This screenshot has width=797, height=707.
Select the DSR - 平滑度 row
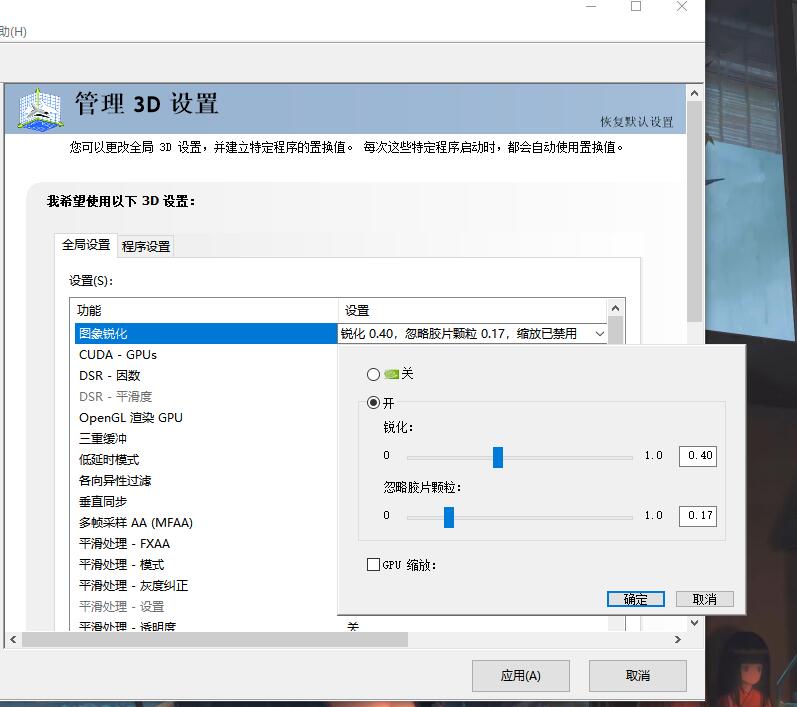click(206, 396)
